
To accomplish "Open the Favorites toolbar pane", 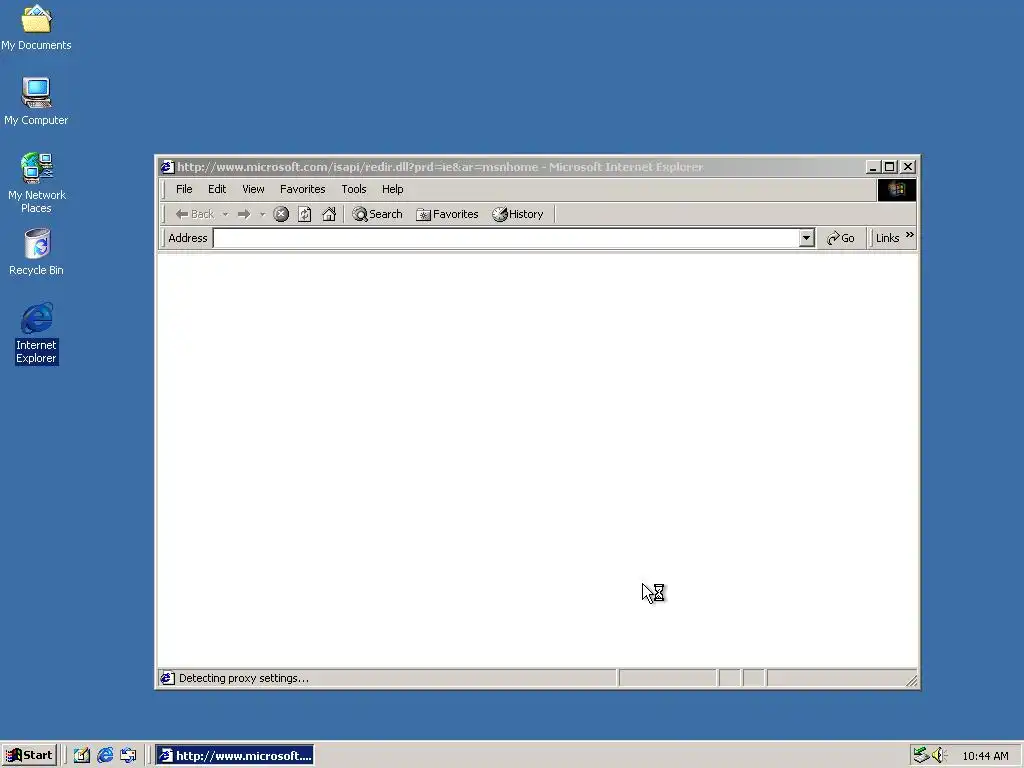I will [447, 214].
